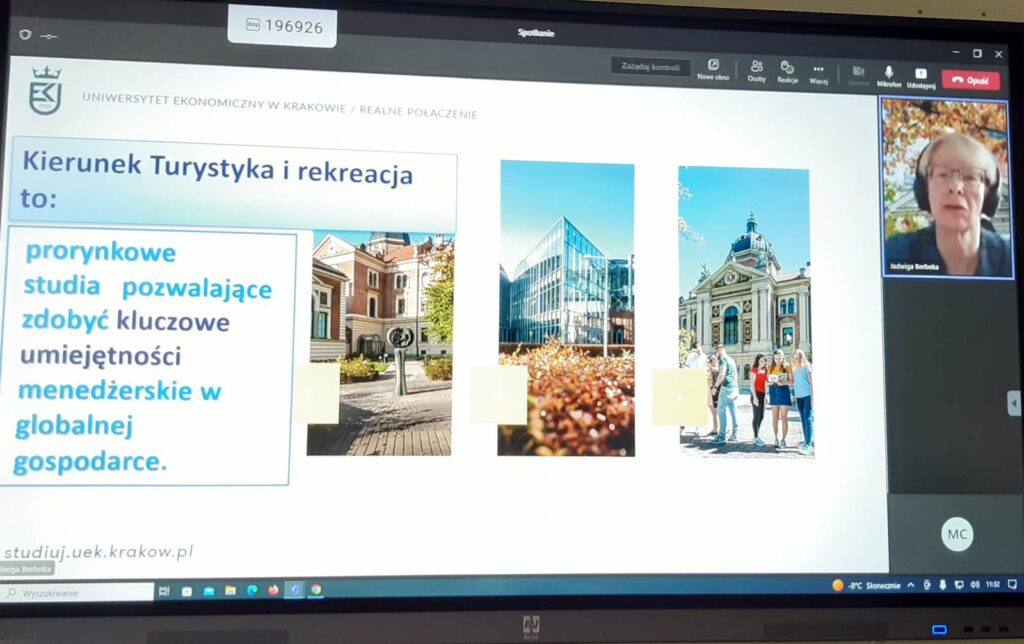
Task: Click the photo of students by domed building
Action: [745, 312]
